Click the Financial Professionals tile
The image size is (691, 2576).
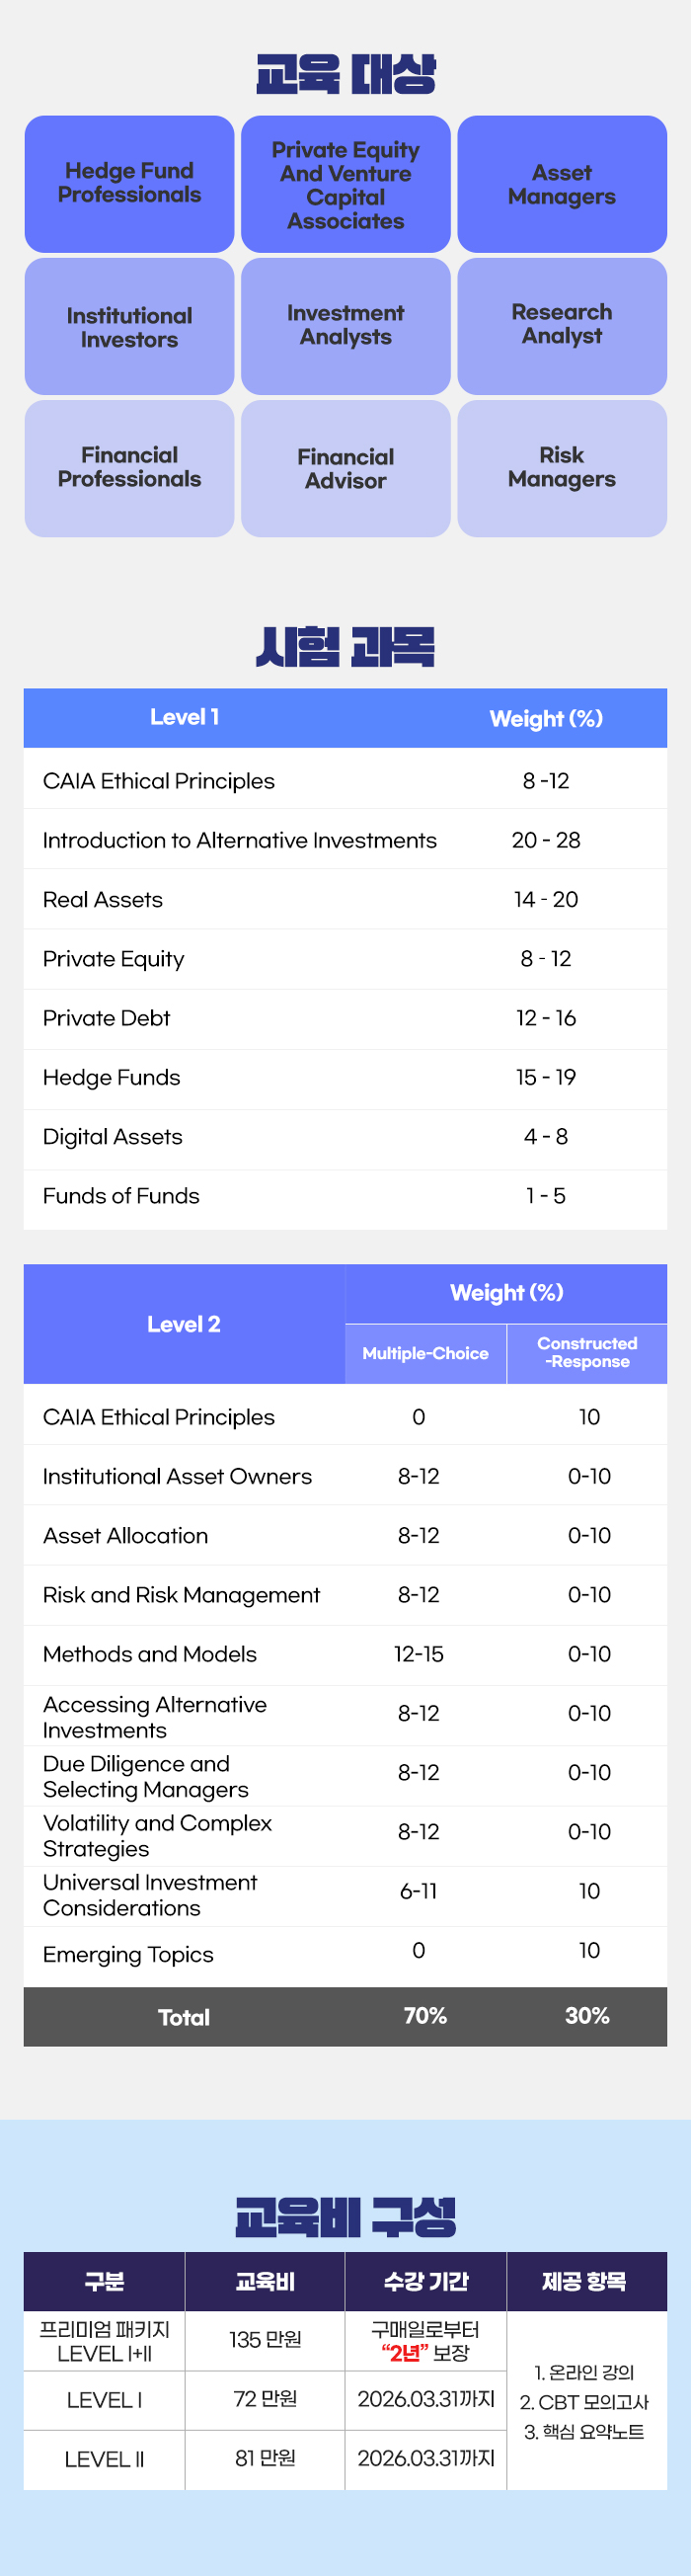(x=129, y=468)
